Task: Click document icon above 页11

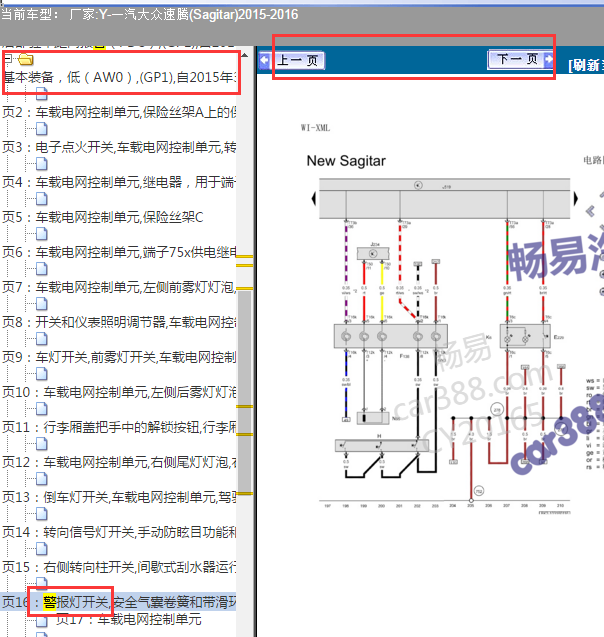Action: click(x=41, y=409)
